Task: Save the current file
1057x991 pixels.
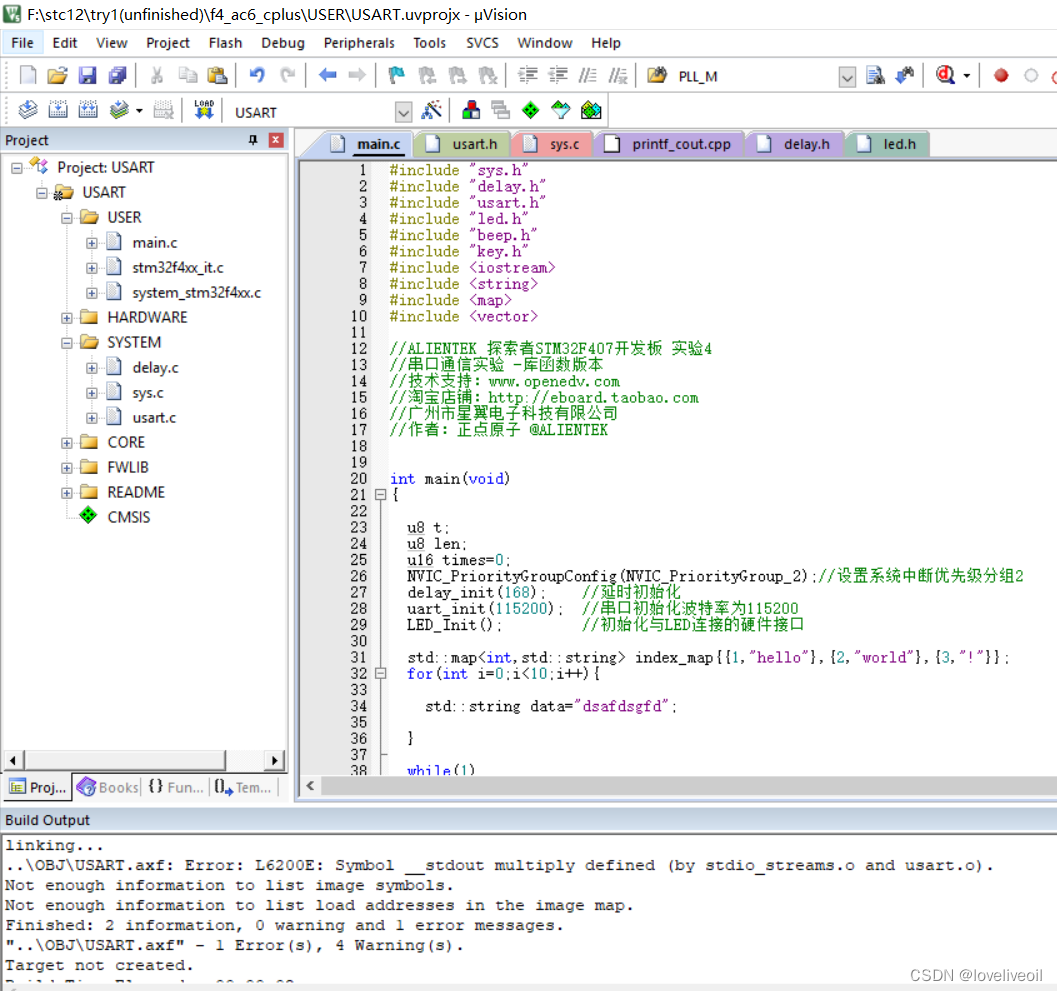Action: coord(88,76)
